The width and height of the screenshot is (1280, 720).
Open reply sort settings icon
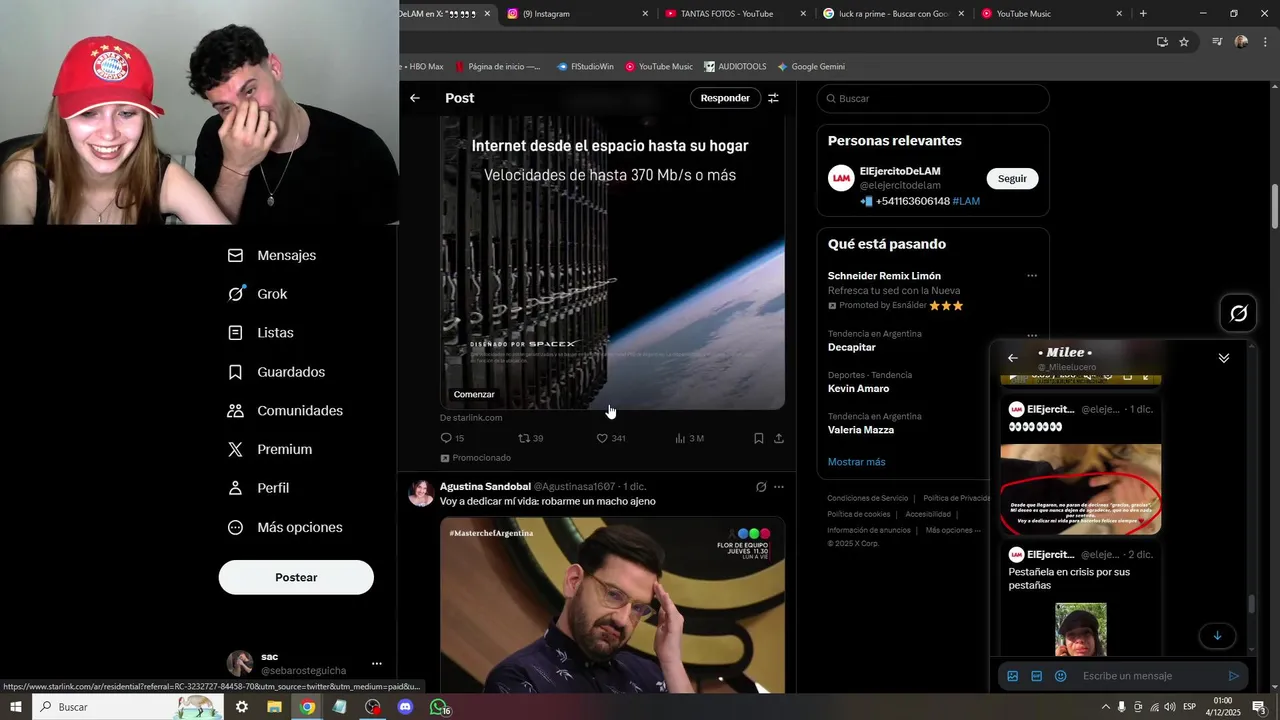coord(773,98)
